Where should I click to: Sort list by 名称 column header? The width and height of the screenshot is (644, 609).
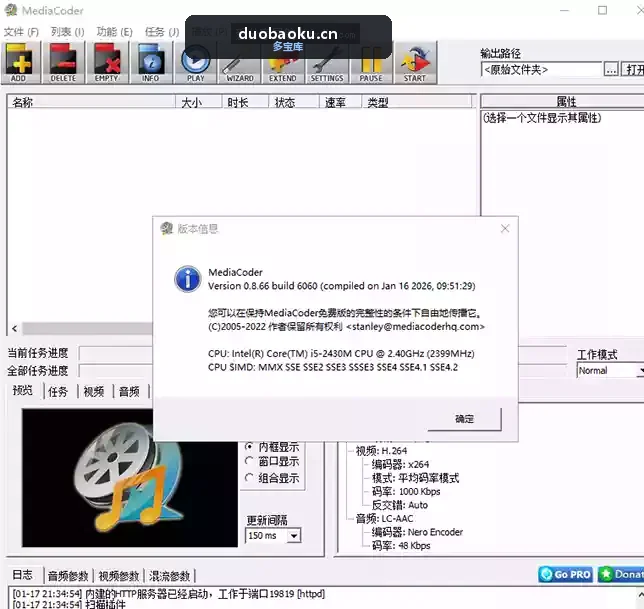tap(92, 102)
